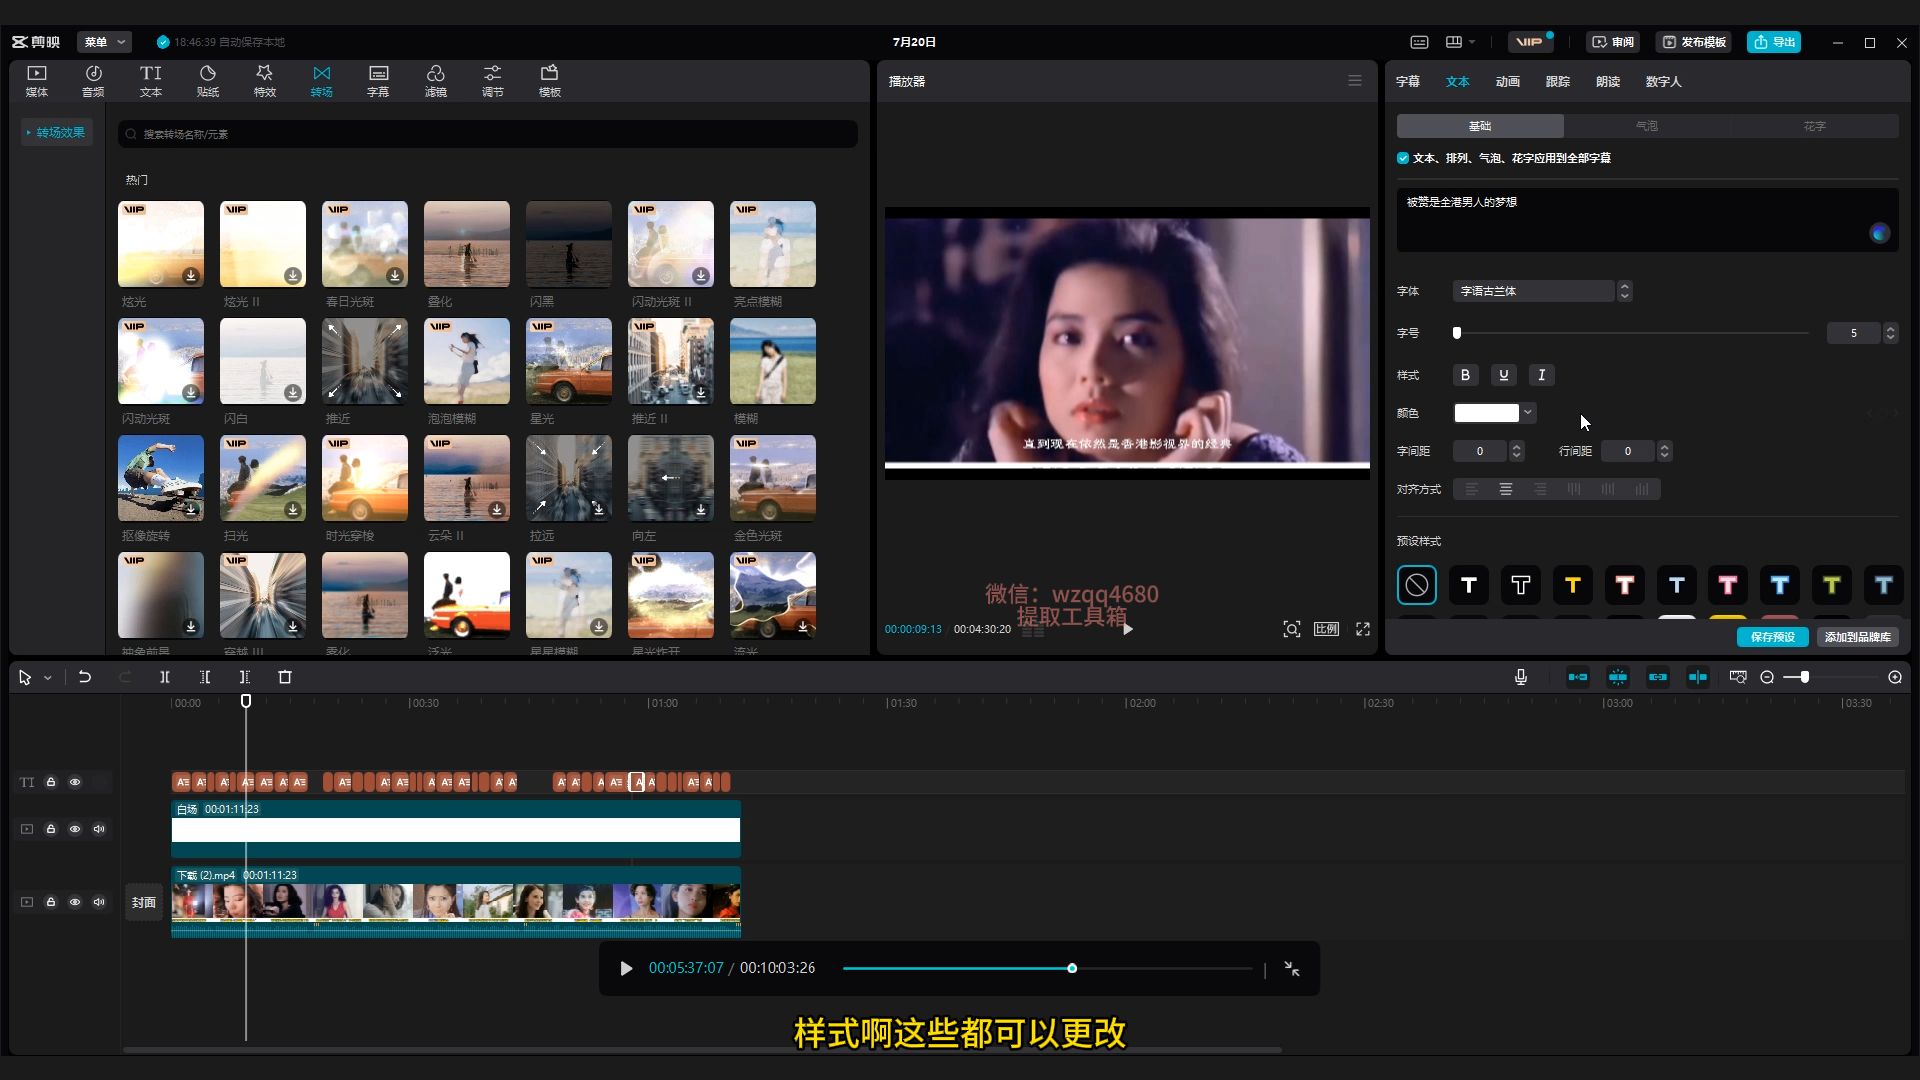Click the timeline zoom-in plus icon

[x=1895, y=677]
